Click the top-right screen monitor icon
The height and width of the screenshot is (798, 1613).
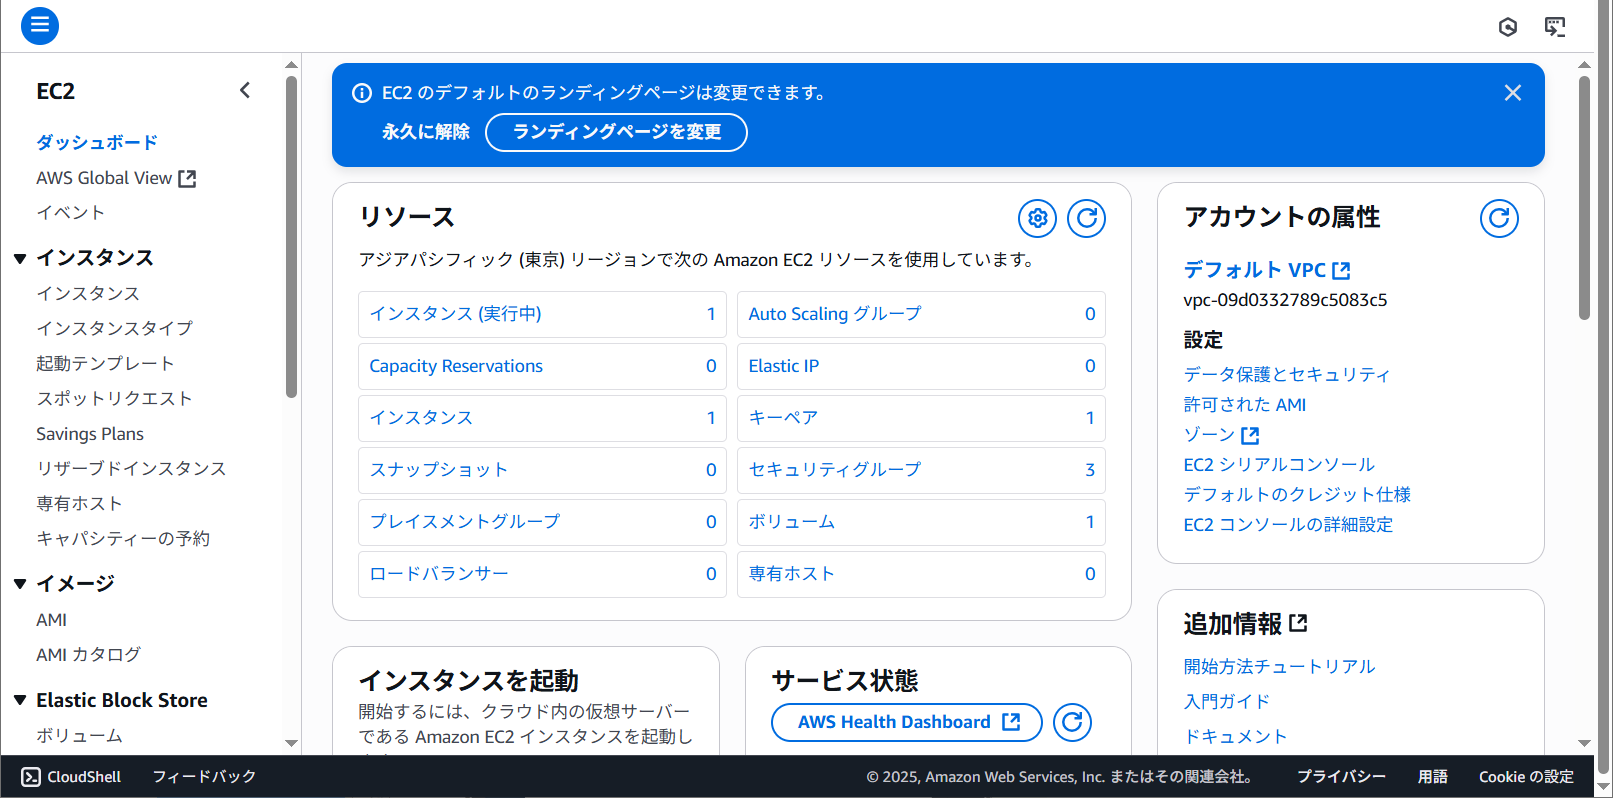tap(1554, 27)
